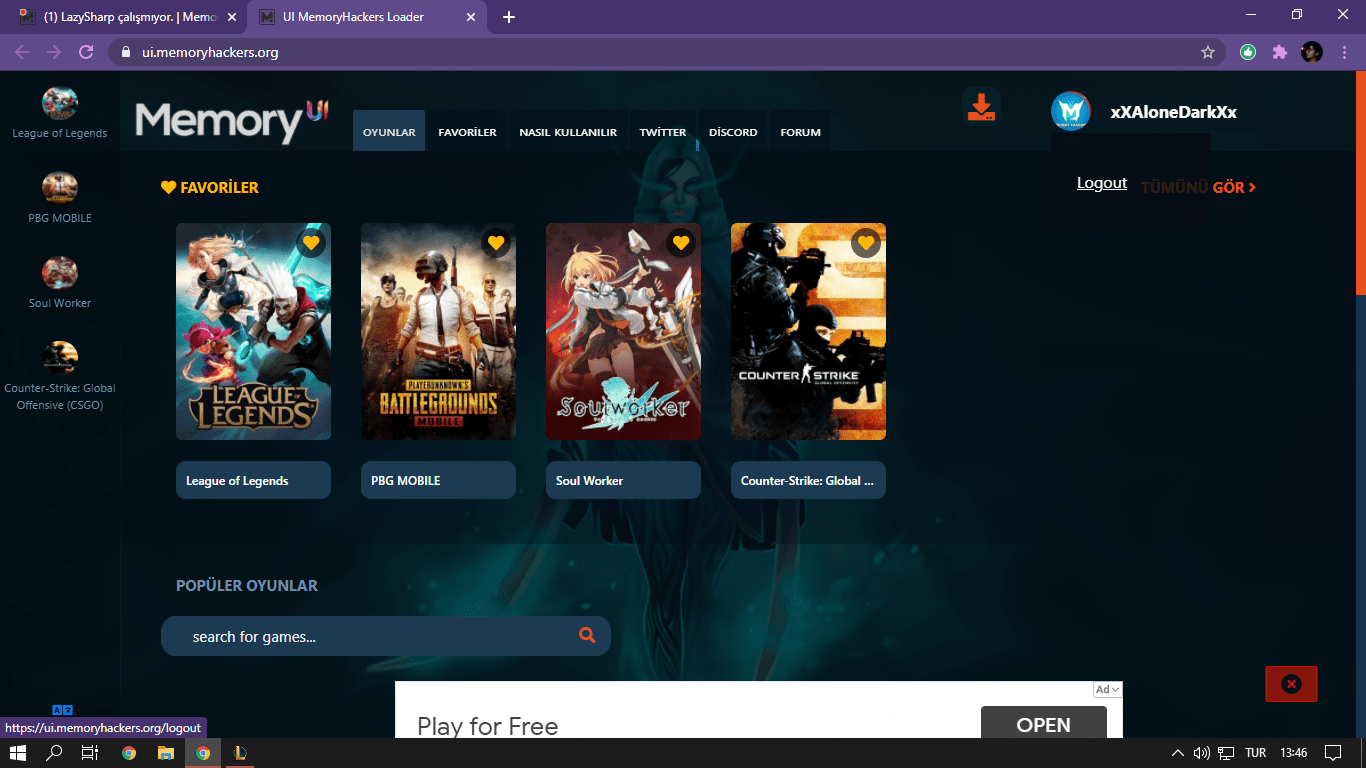This screenshot has height=768, width=1366.
Task: Open the Windows Start menu
Action: tap(18, 753)
